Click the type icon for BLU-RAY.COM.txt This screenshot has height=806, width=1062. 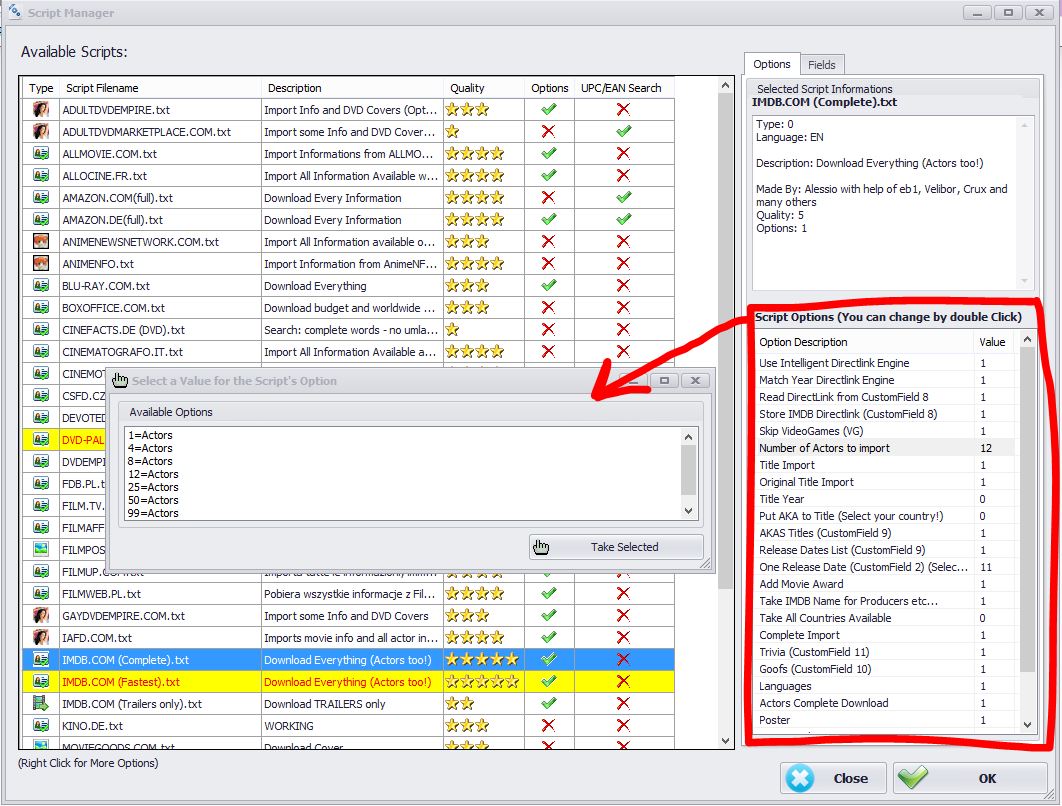(x=41, y=286)
